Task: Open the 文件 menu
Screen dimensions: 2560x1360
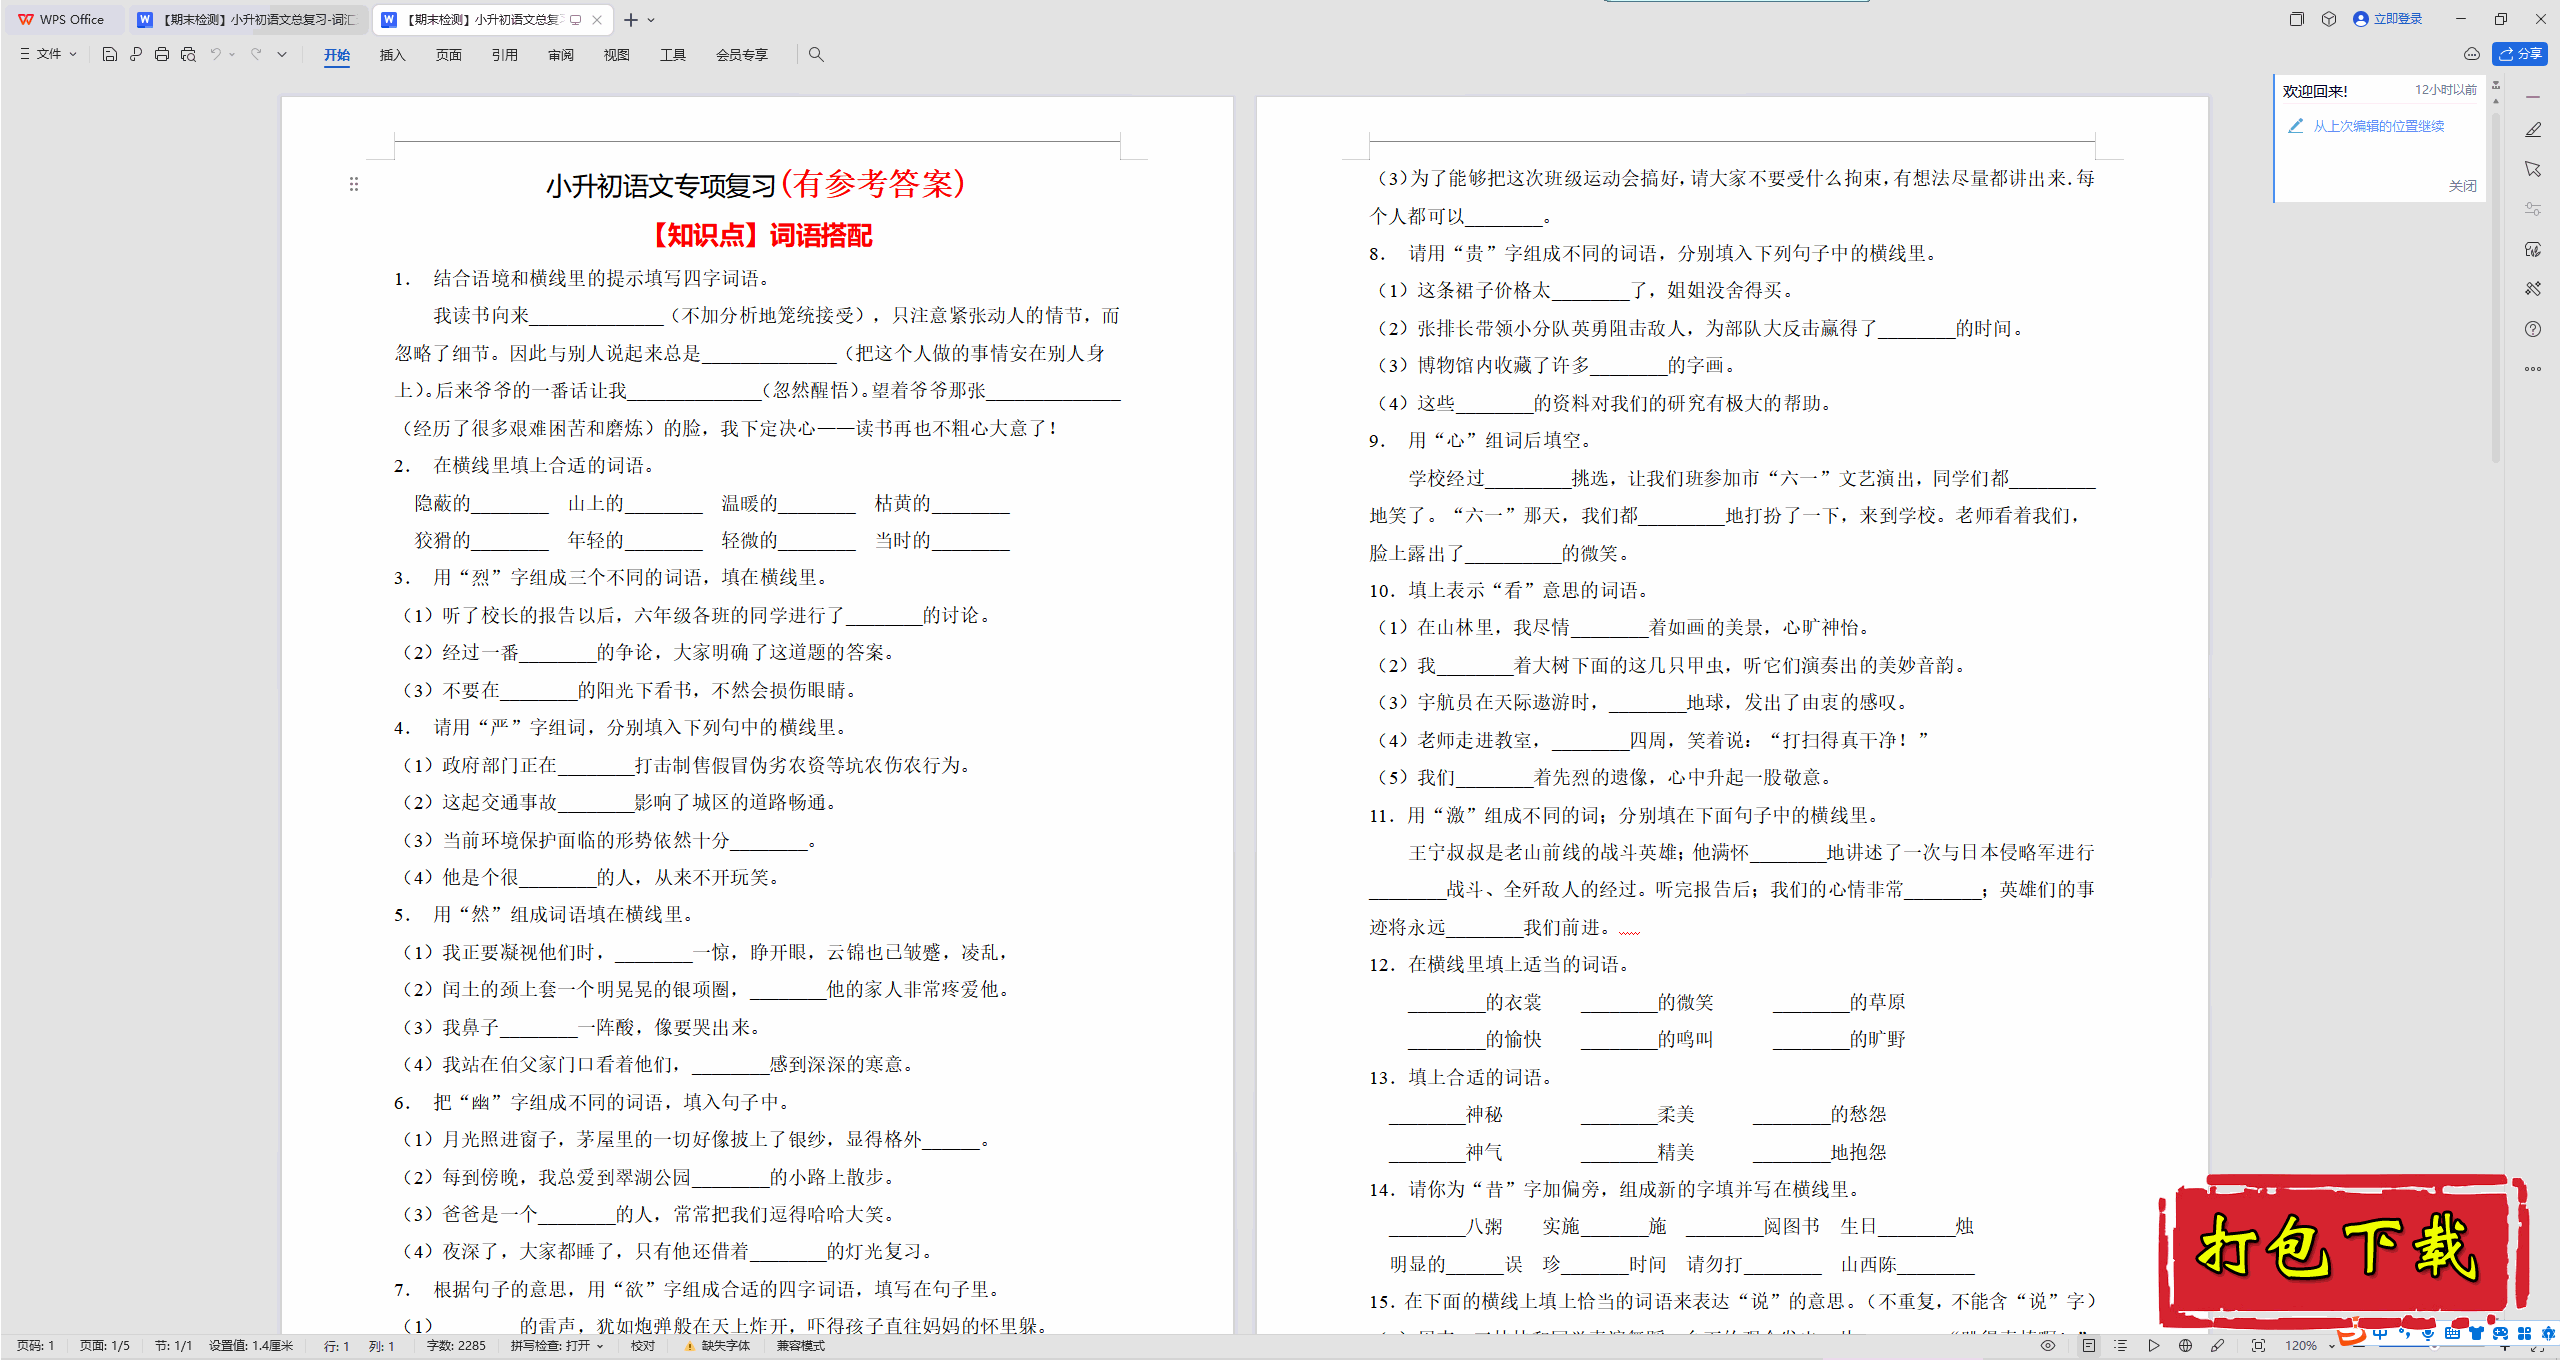Action: pos(48,54)
